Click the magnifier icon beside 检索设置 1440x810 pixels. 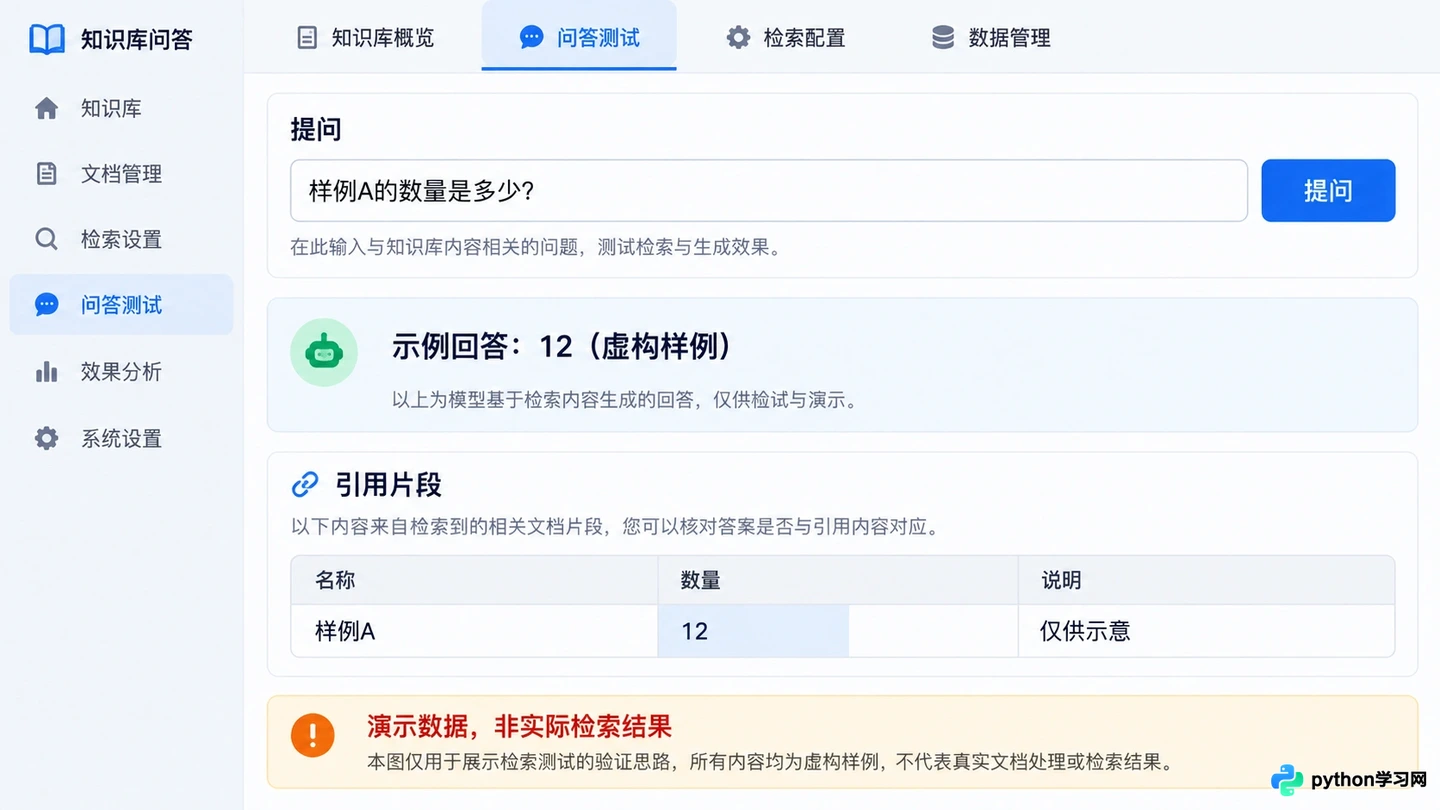pyautogui.click(x=47, y=239)
